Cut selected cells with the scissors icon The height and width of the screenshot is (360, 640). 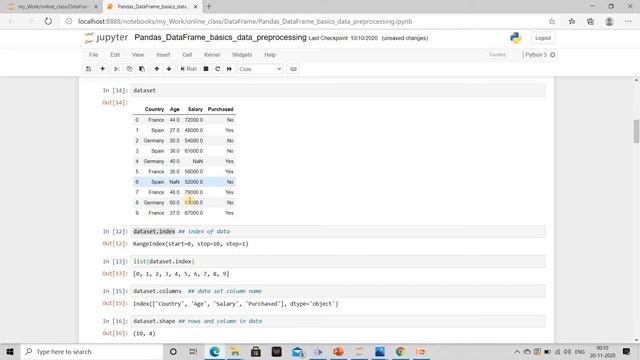coord(117,69)
